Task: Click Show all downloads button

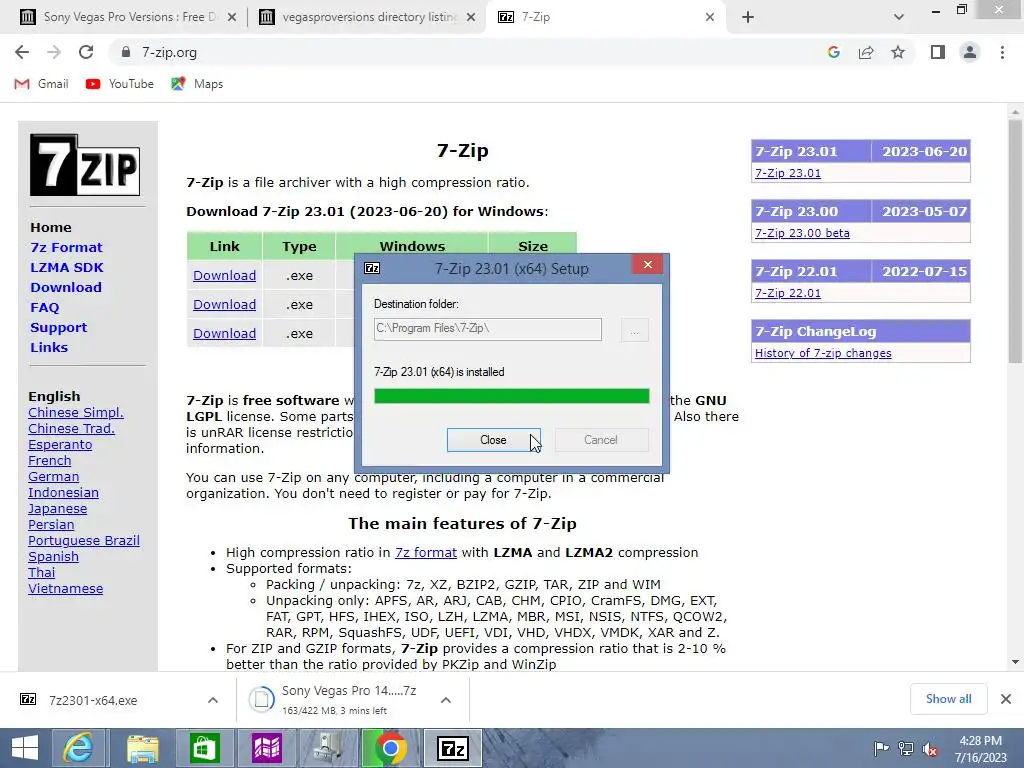Action: coord(948,699)
